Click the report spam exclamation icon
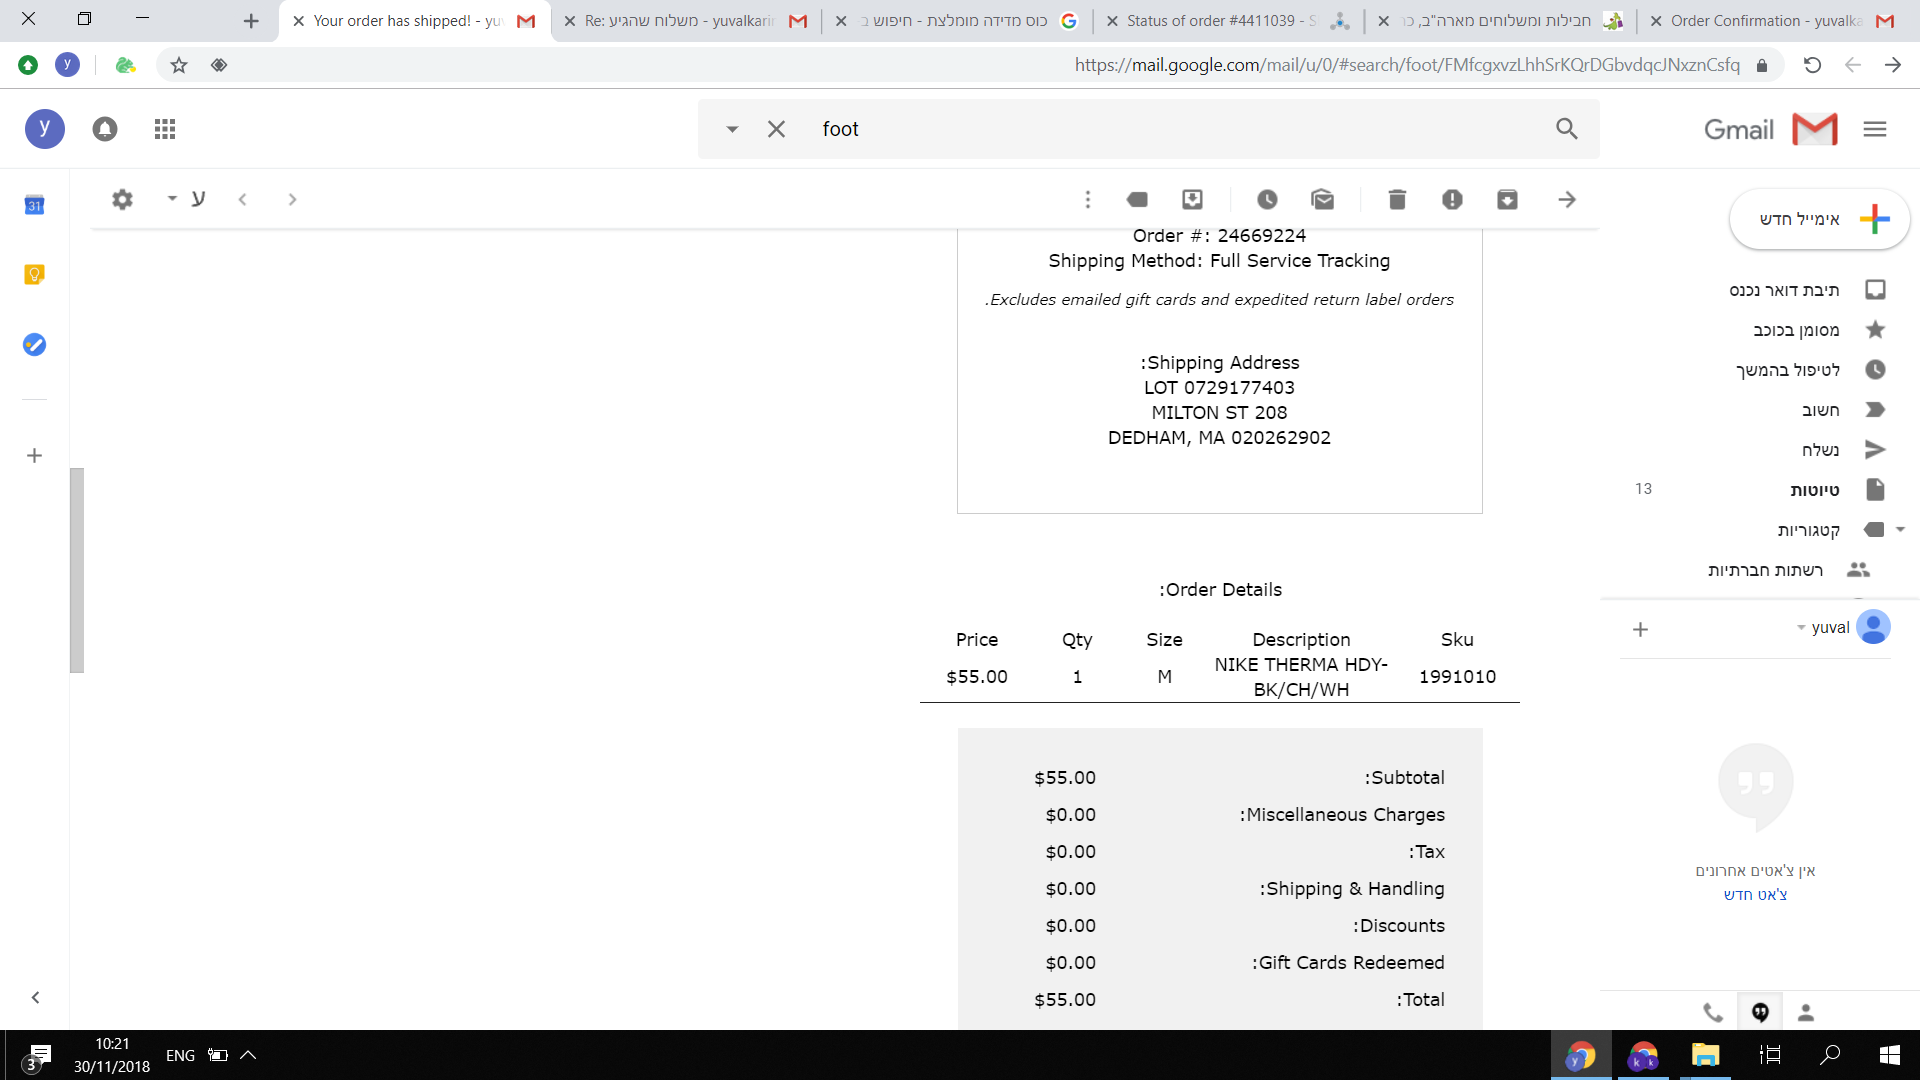 point(1452,200)
